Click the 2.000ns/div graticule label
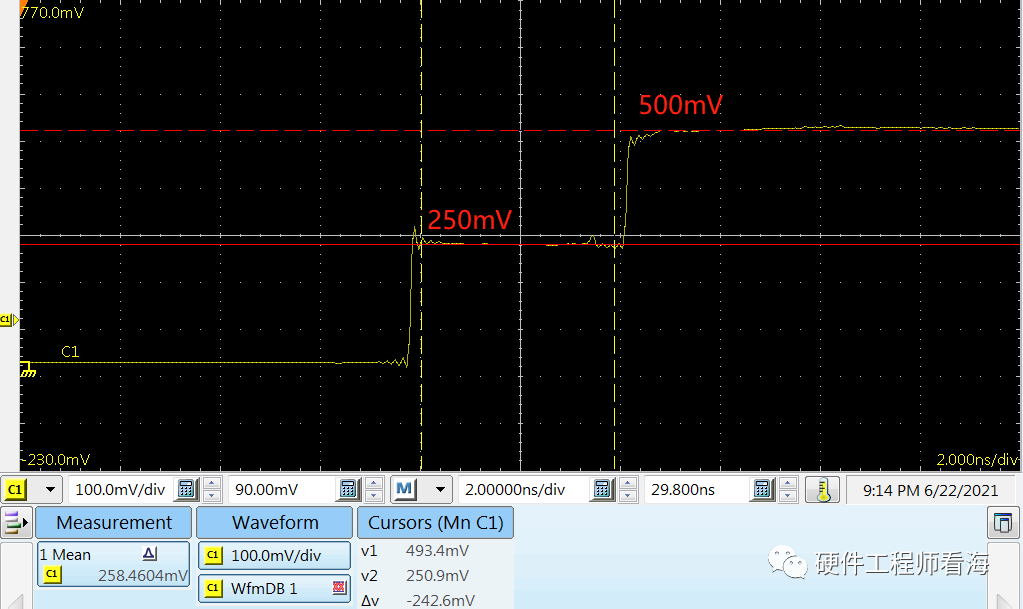Image resolution: width=1023 pixels, height=609 pixels. pyautogui.click(x=977, y=460)
